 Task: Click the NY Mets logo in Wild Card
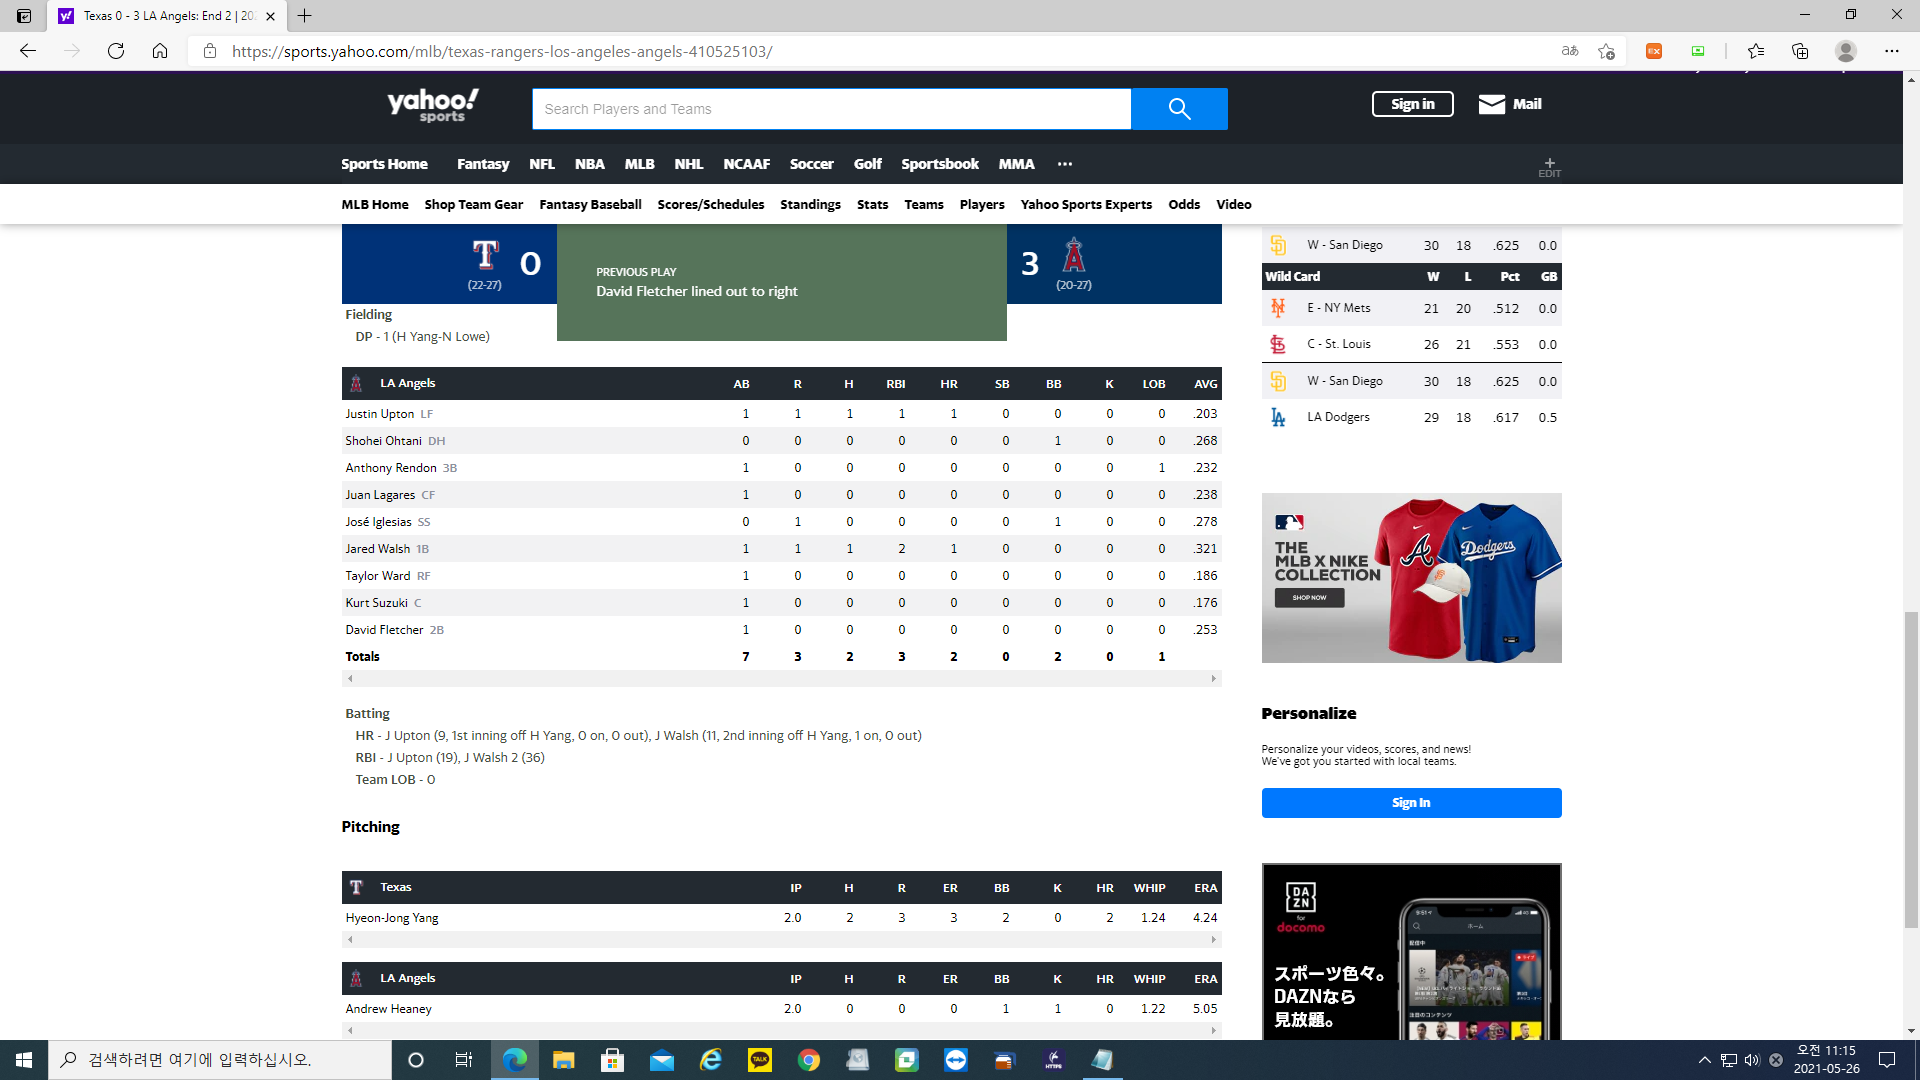point(1278,308)
